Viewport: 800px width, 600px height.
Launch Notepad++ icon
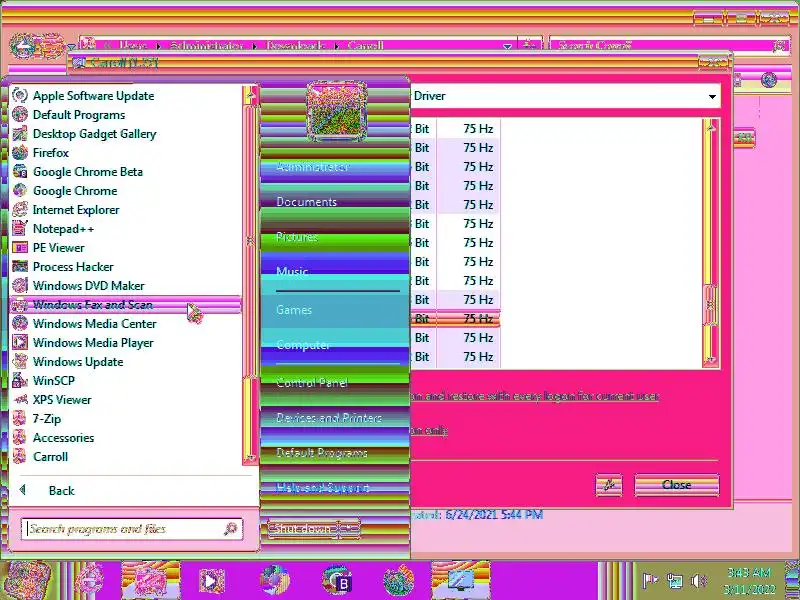pos(20,229)
